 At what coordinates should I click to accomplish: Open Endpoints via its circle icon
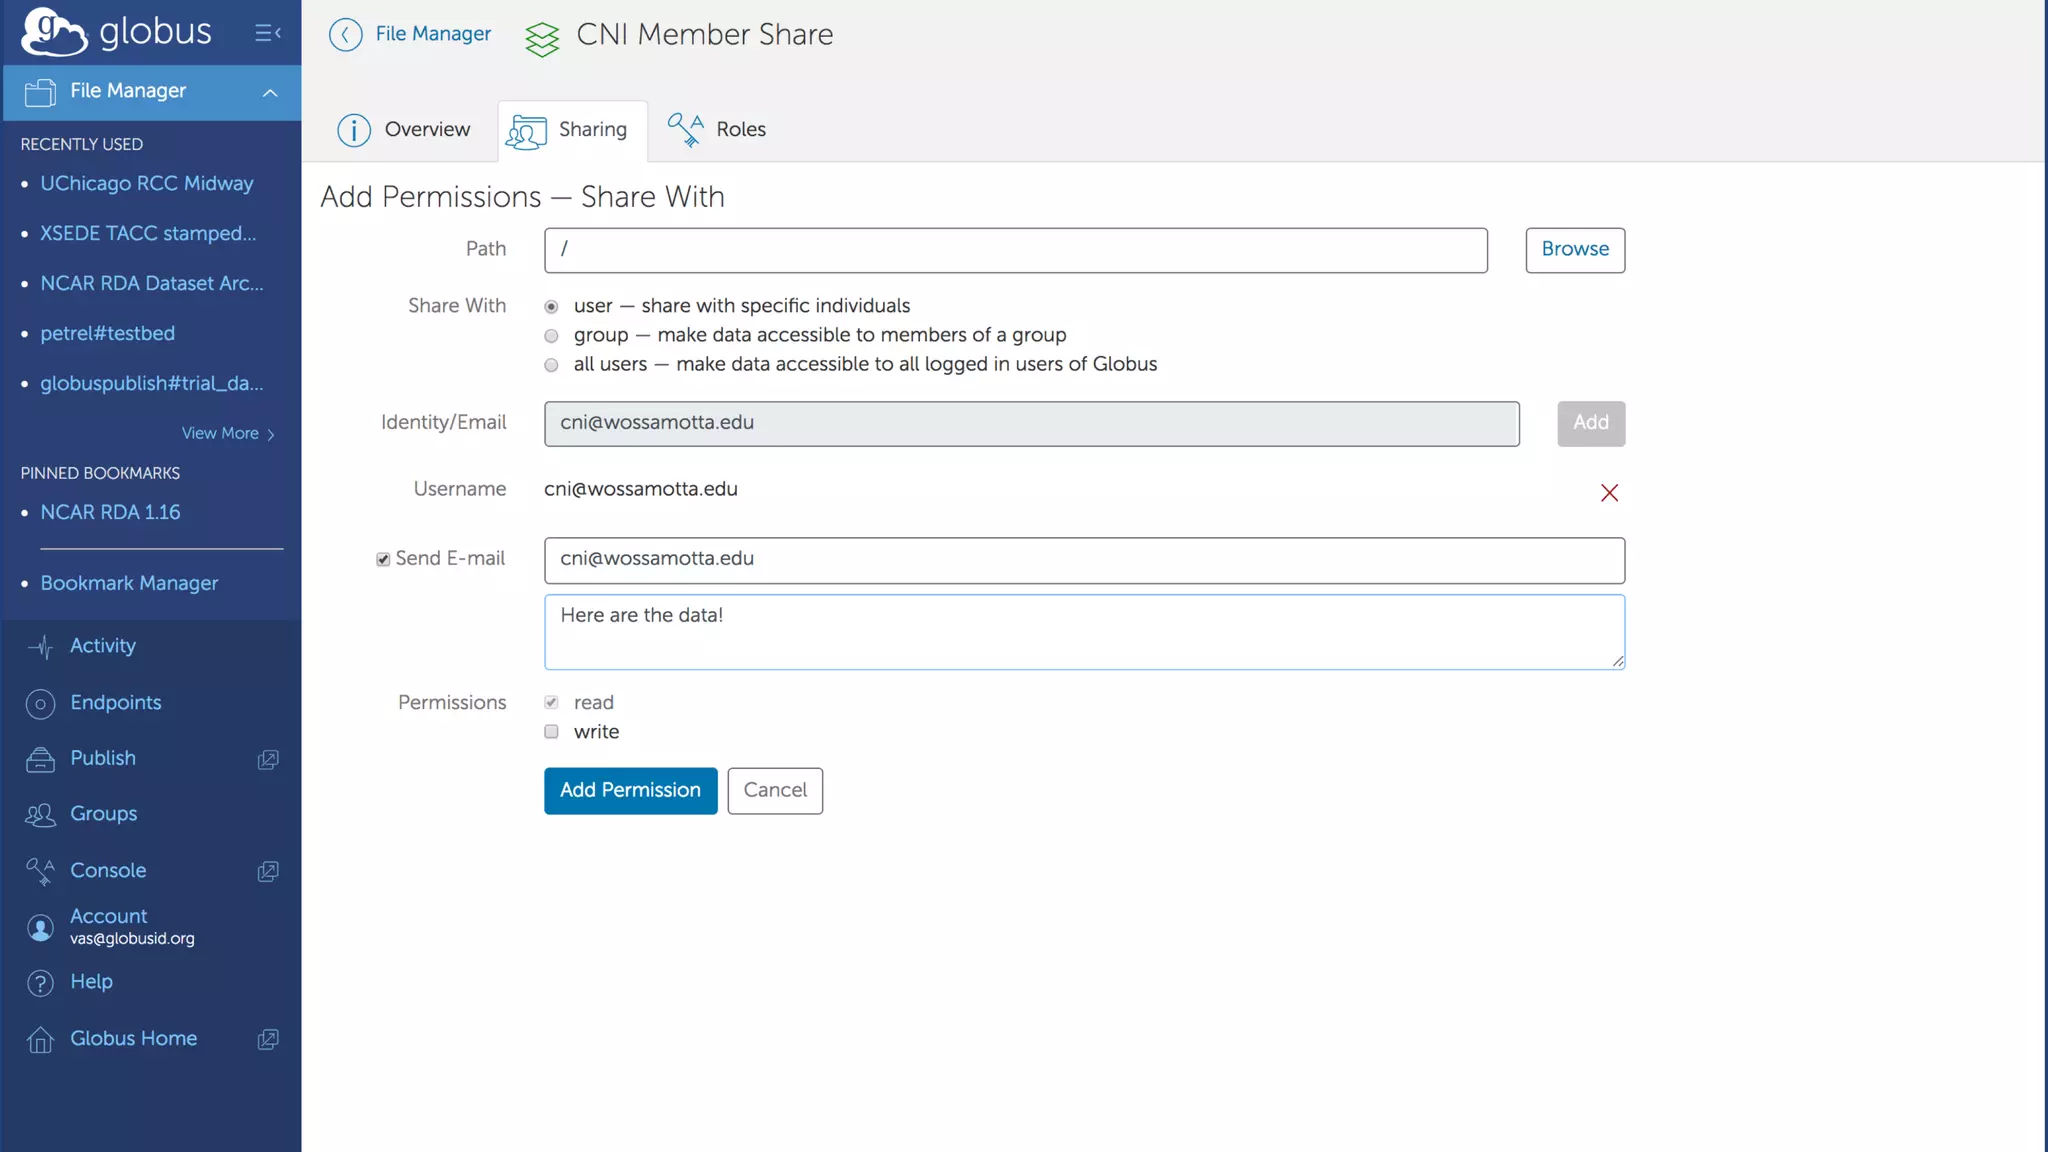click(40, 704)
